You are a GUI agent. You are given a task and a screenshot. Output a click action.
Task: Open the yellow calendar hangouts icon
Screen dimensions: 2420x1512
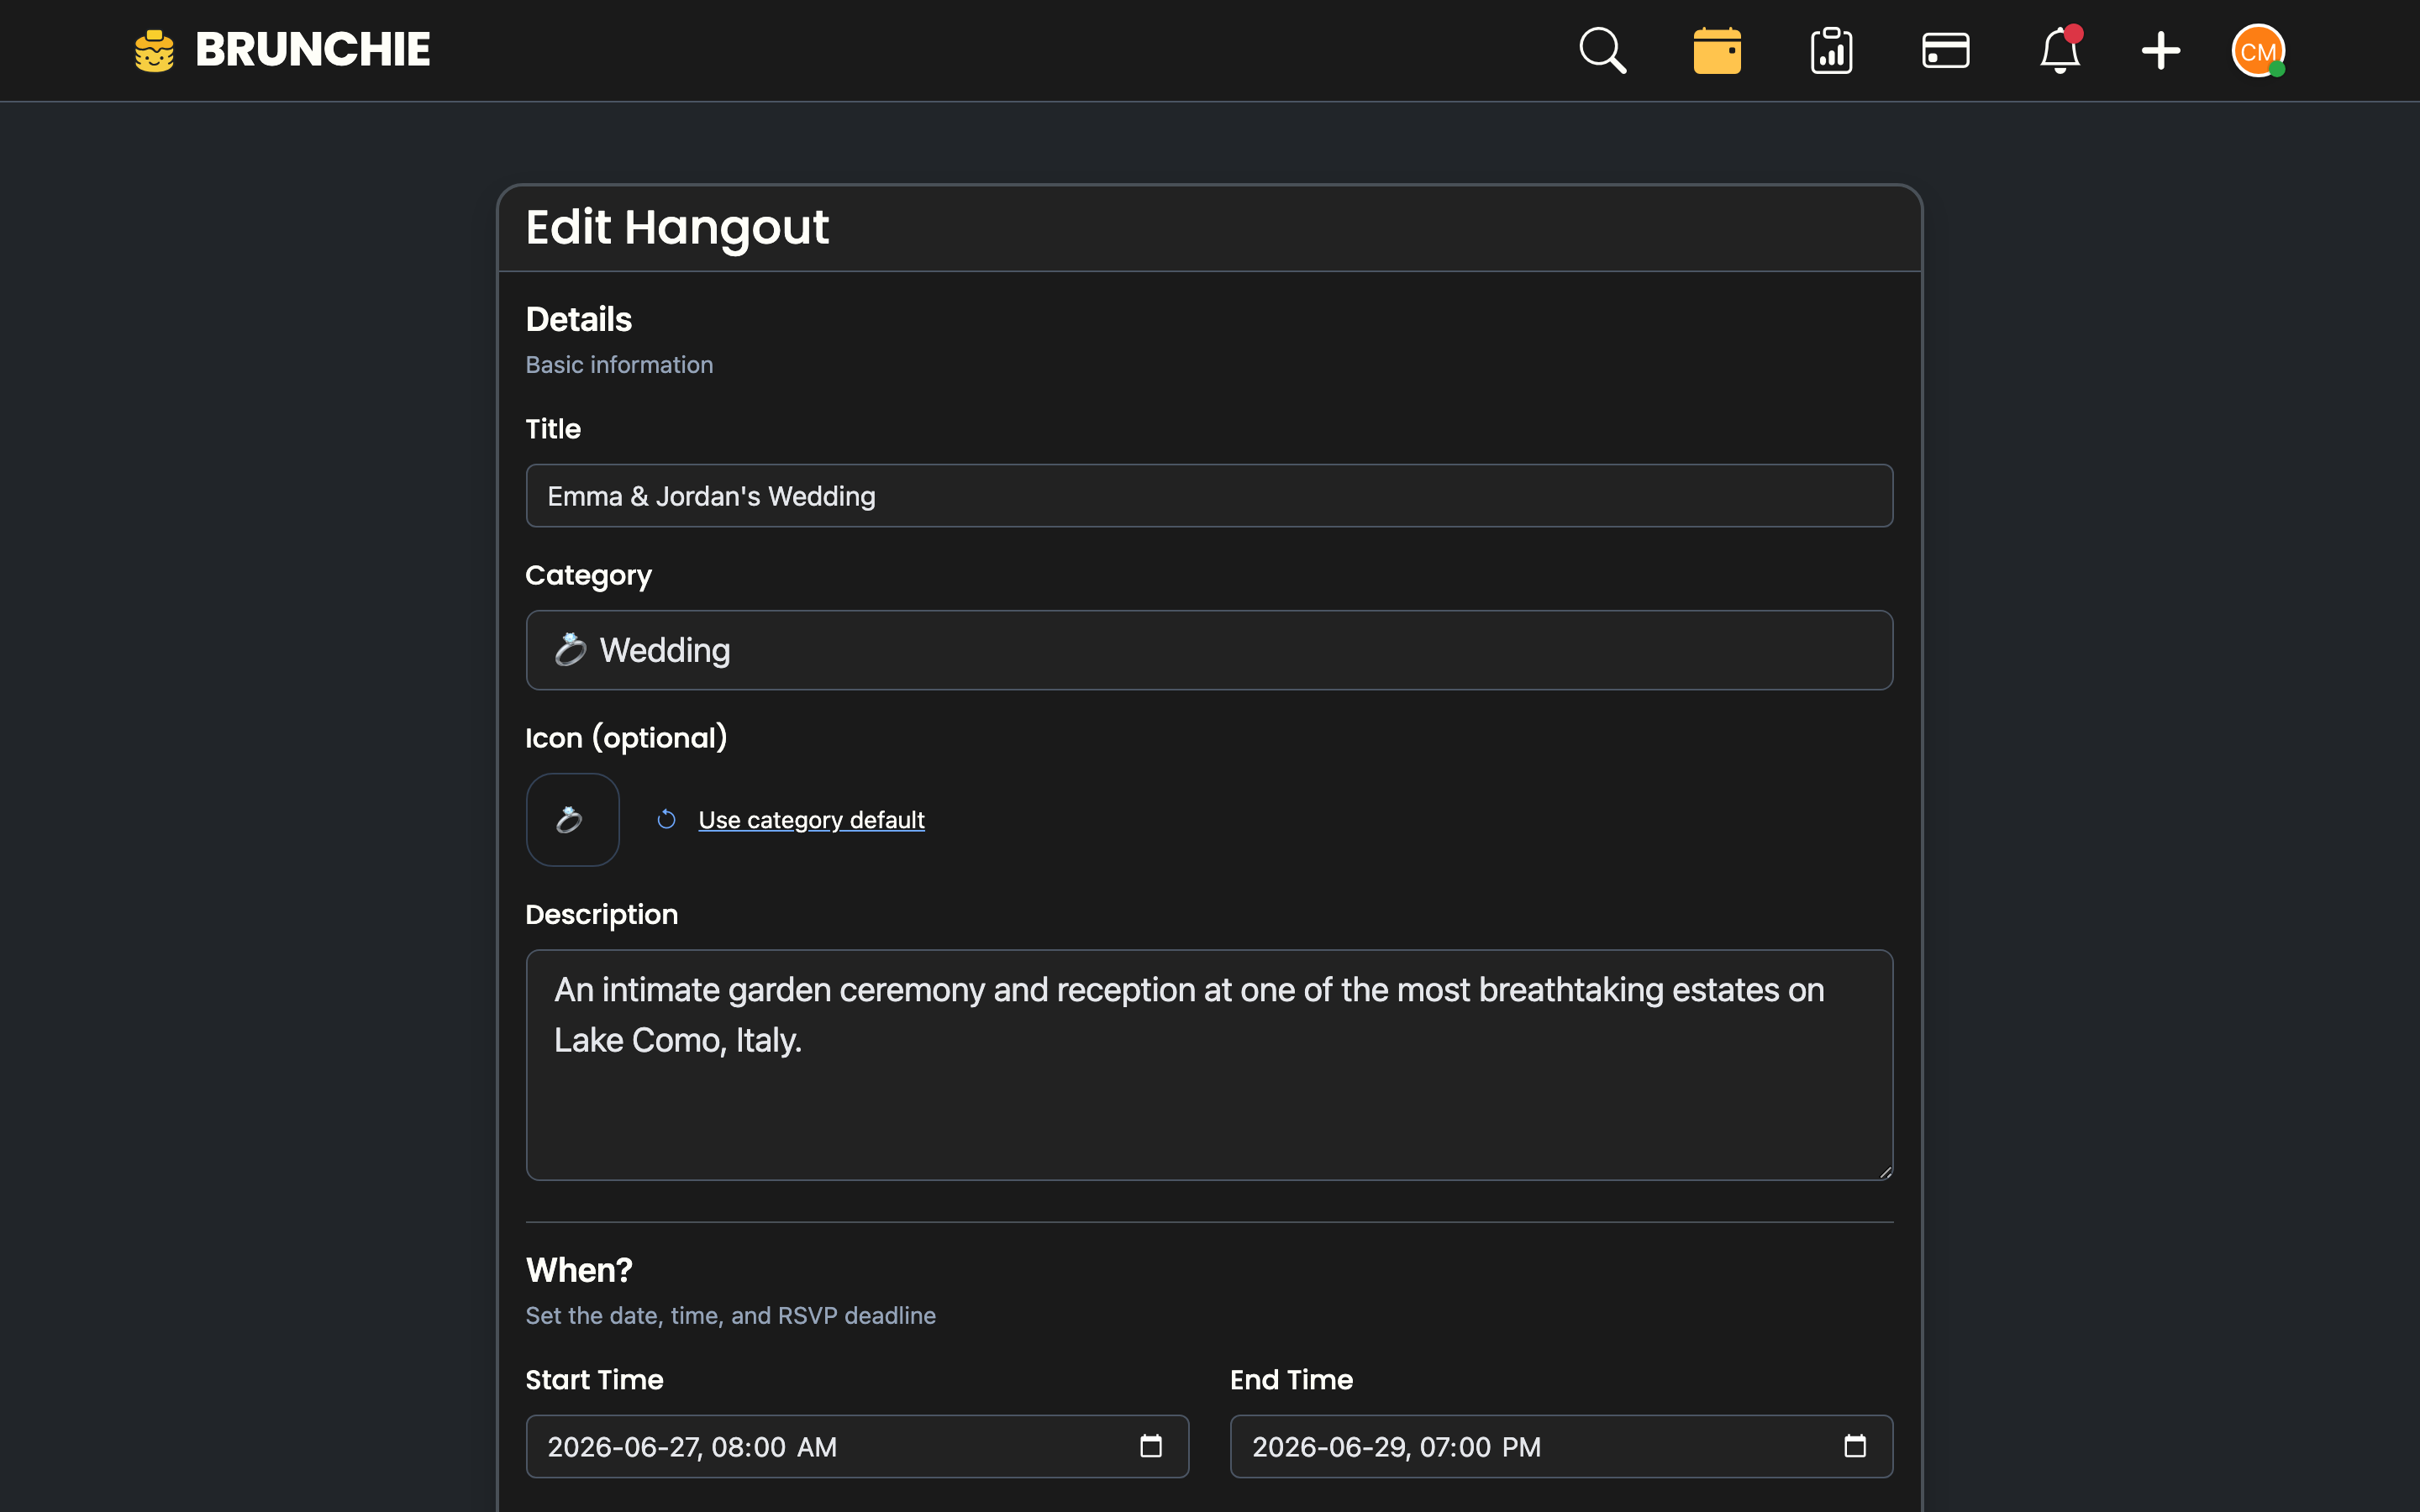coord(1717,50)
